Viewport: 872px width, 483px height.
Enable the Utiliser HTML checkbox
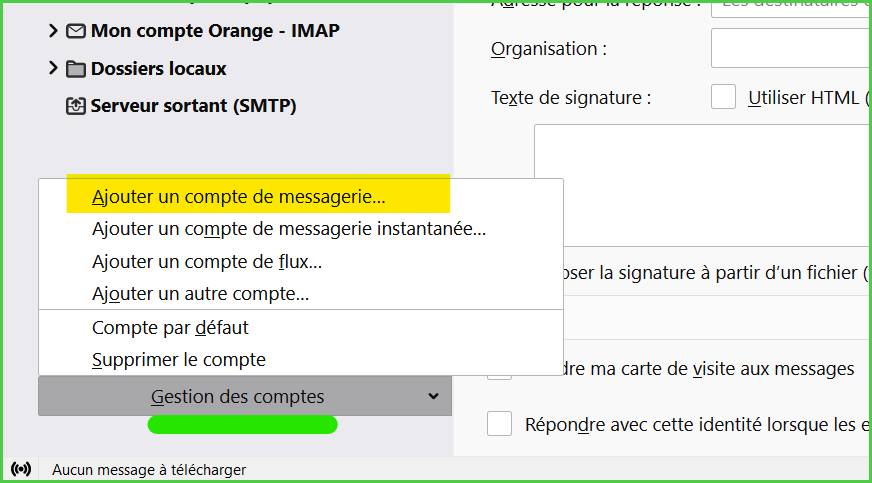click(723, 97)
